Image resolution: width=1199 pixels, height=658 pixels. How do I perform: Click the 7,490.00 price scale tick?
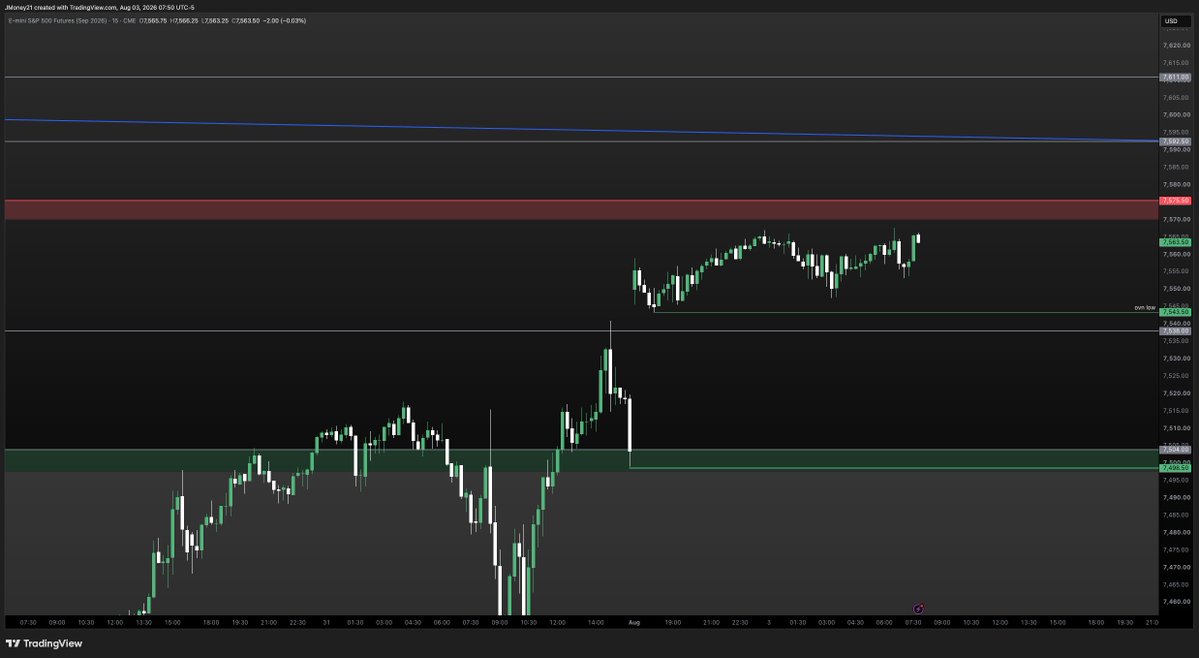click(x=1176, y=498)
